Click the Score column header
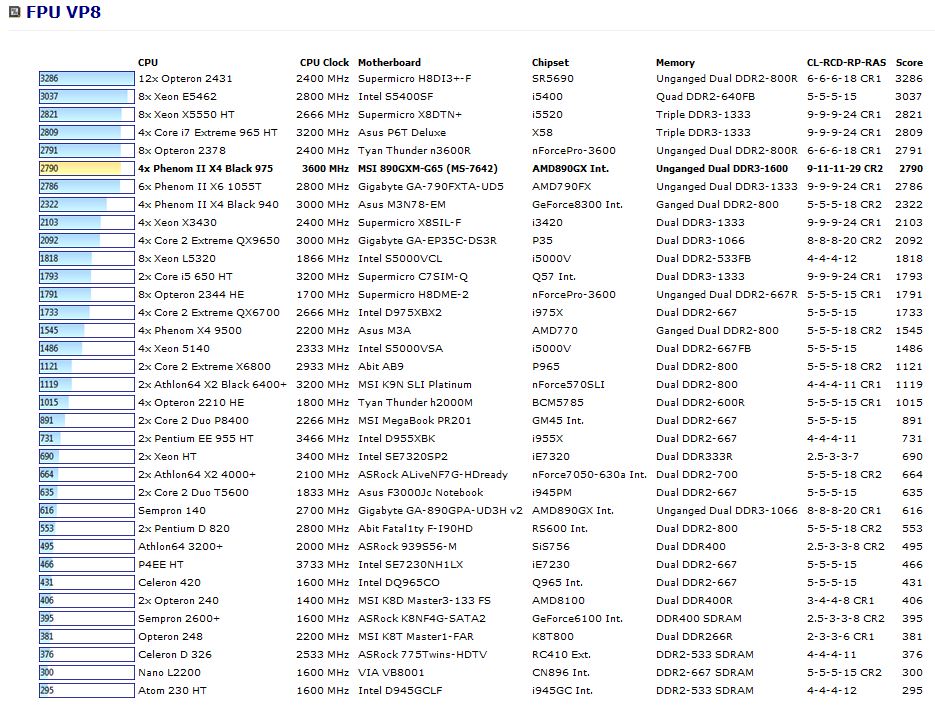Screen dimensions: 935x705 pos(909,62)
